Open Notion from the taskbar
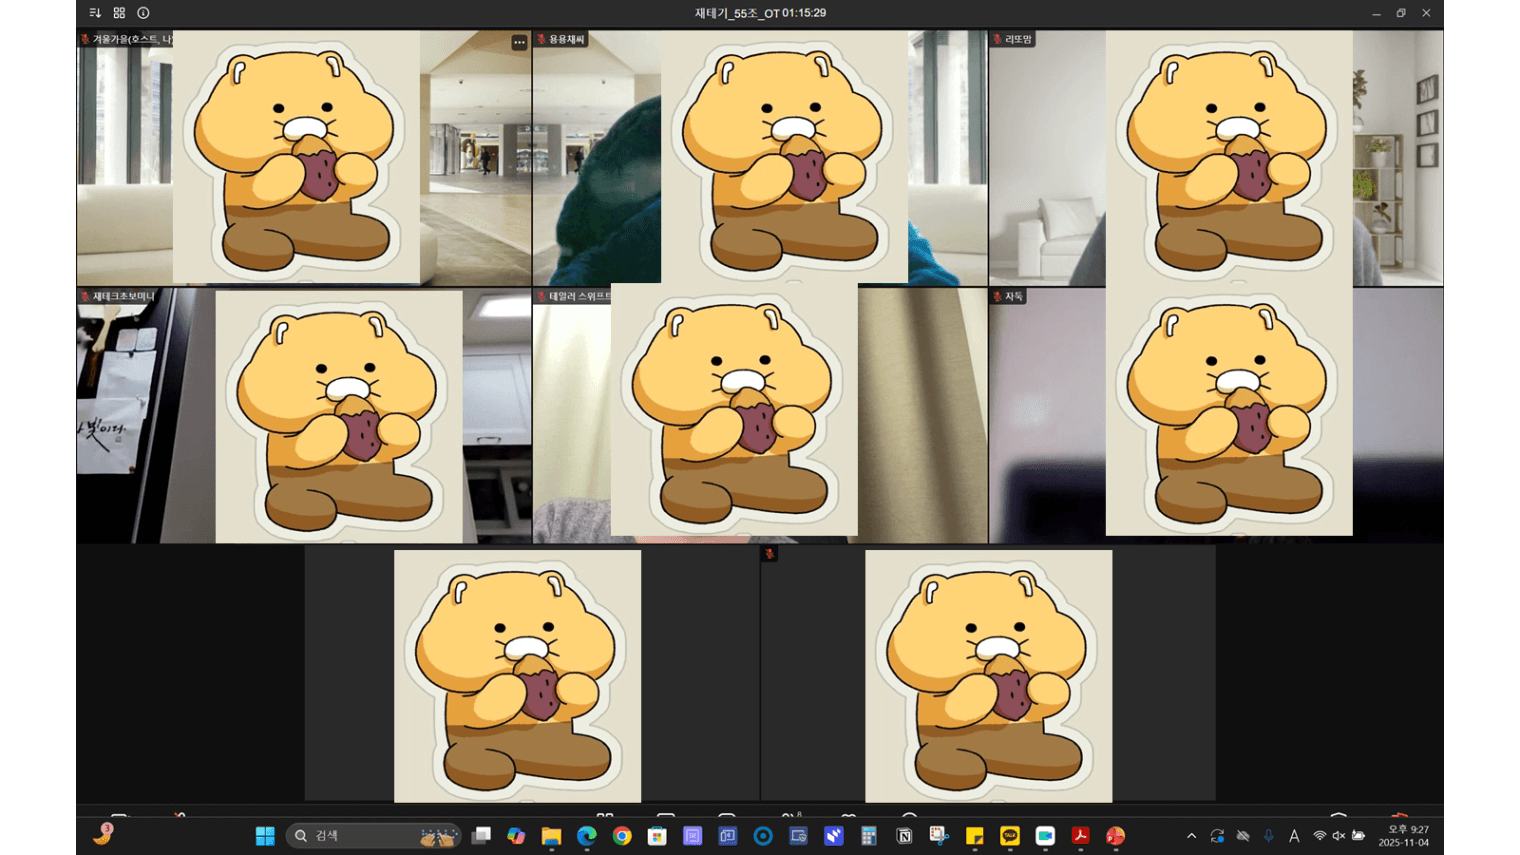The image size is (1520, 855). (x=904, y=836)
